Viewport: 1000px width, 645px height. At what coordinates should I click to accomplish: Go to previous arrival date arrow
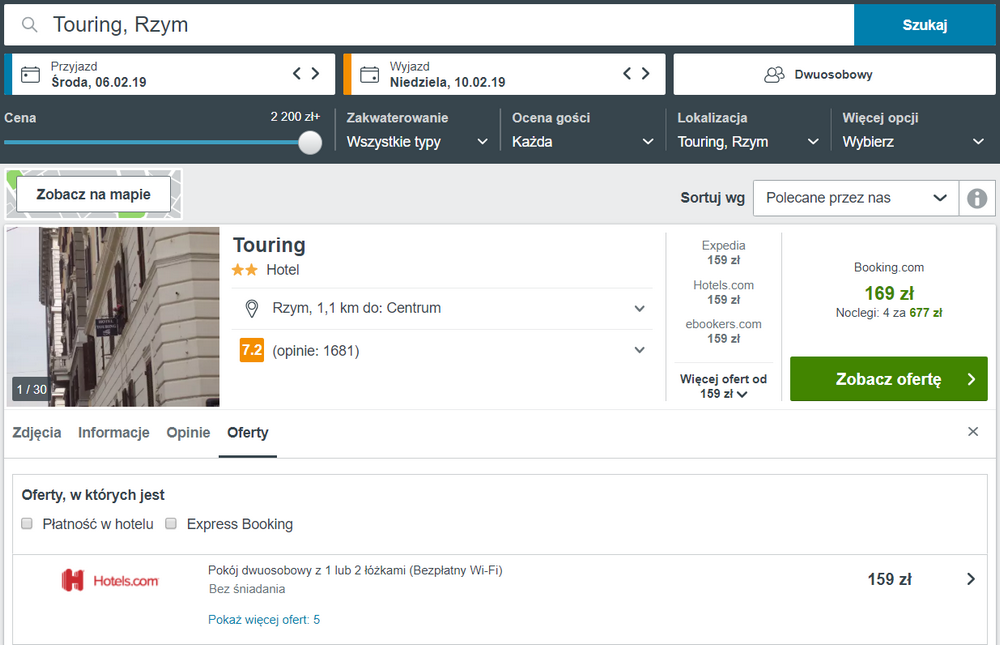pos(297,73)
